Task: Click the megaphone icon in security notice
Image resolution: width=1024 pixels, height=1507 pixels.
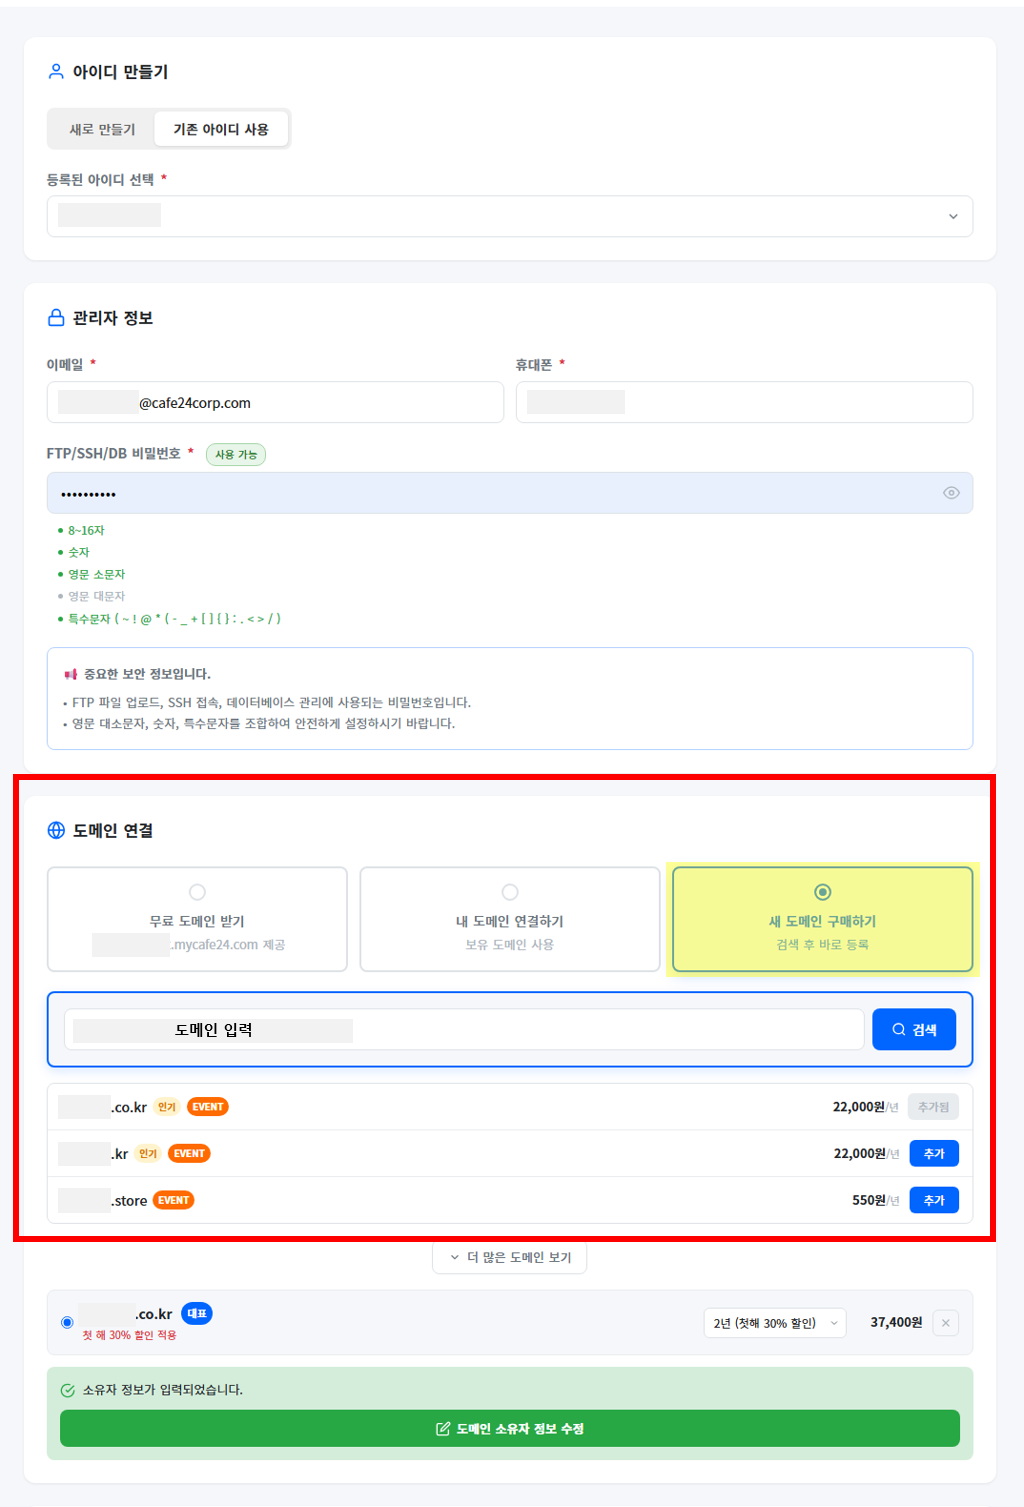Action: point(70,674)
